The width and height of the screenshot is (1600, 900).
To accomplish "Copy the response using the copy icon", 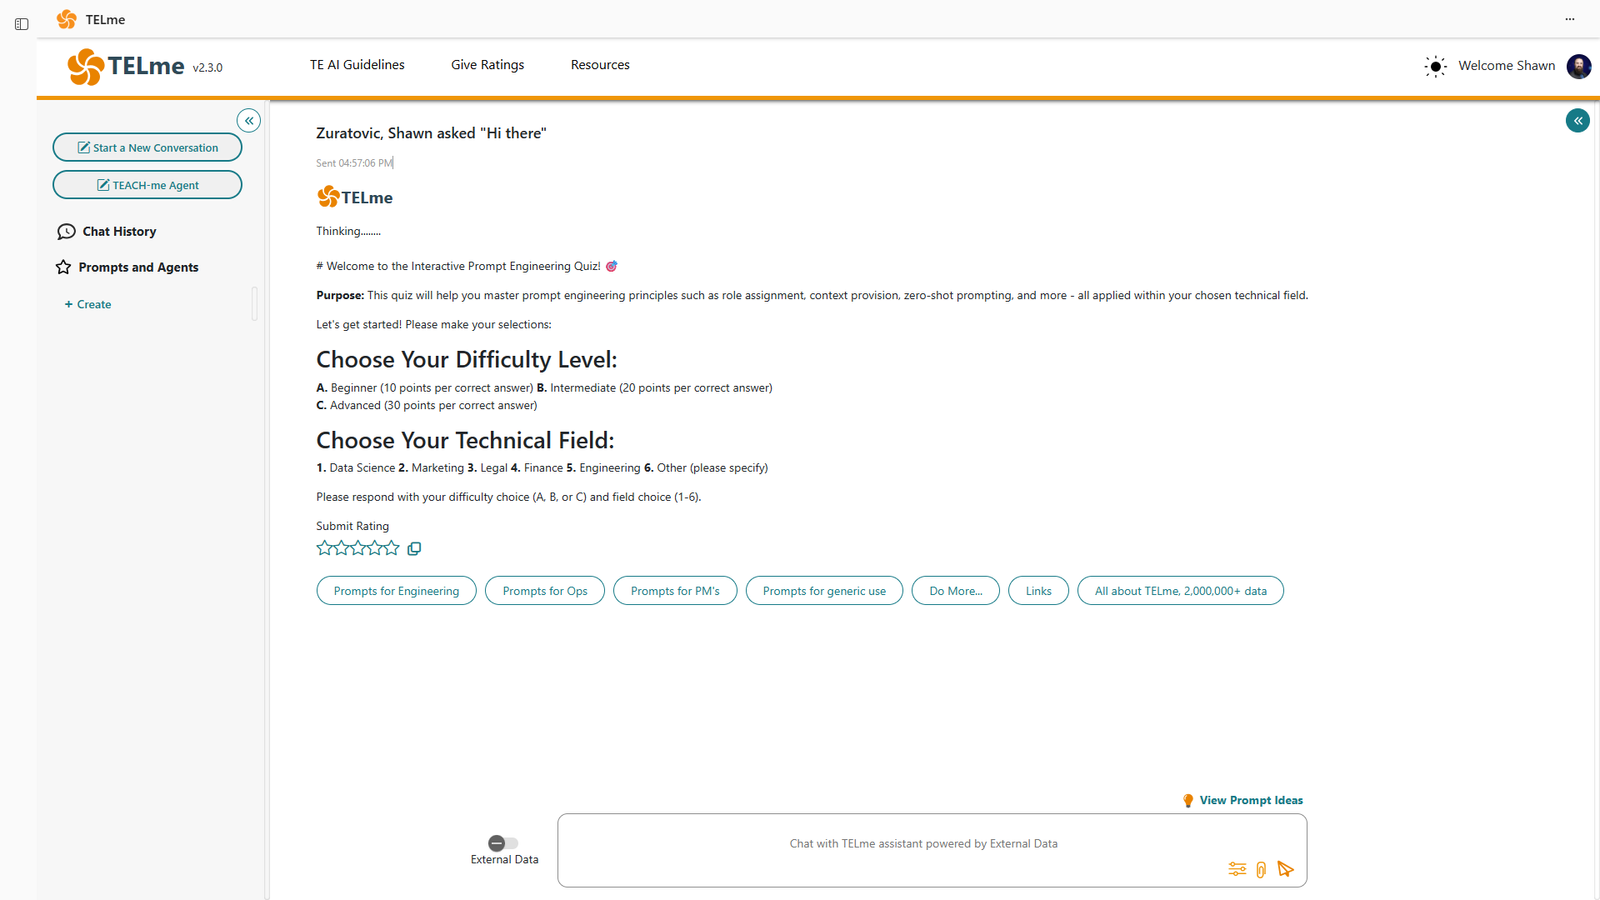I will coord(414,549).
